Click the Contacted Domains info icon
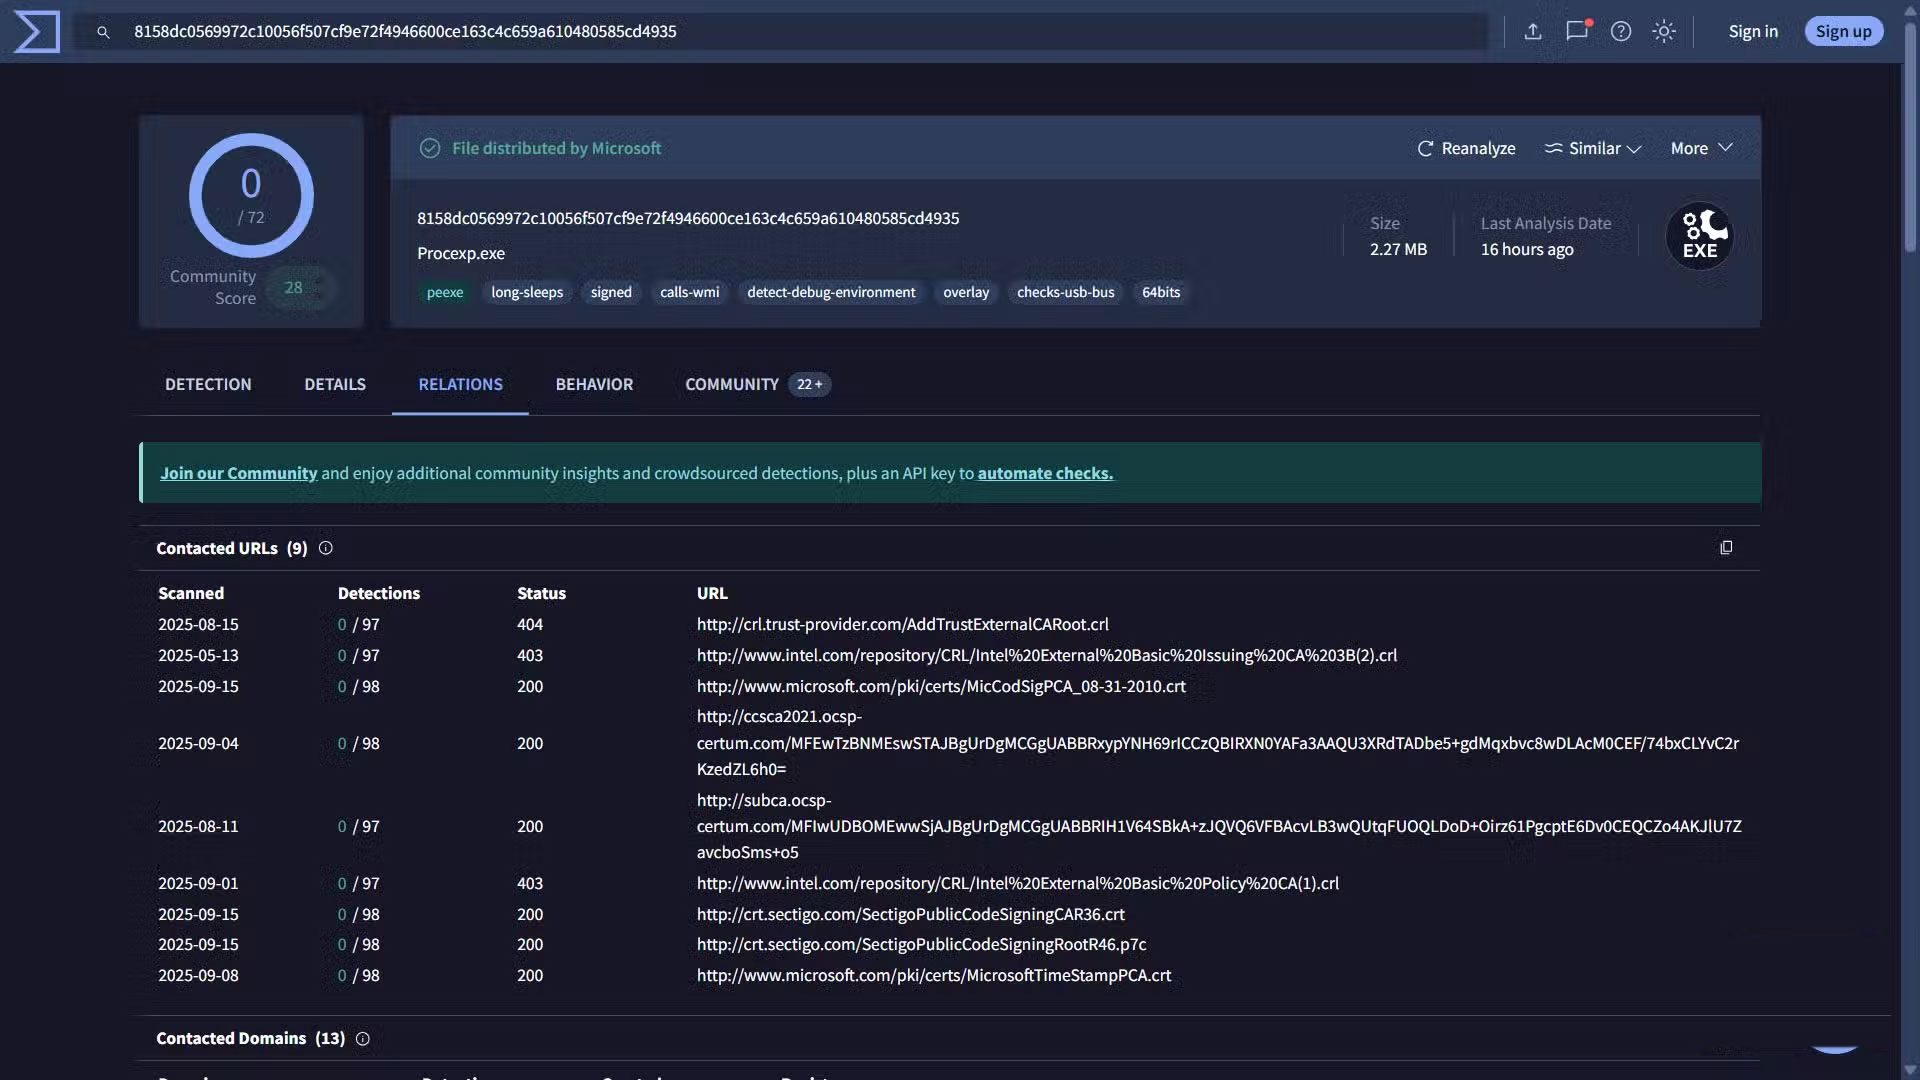The image size is (1920, 1080). 363,1039
